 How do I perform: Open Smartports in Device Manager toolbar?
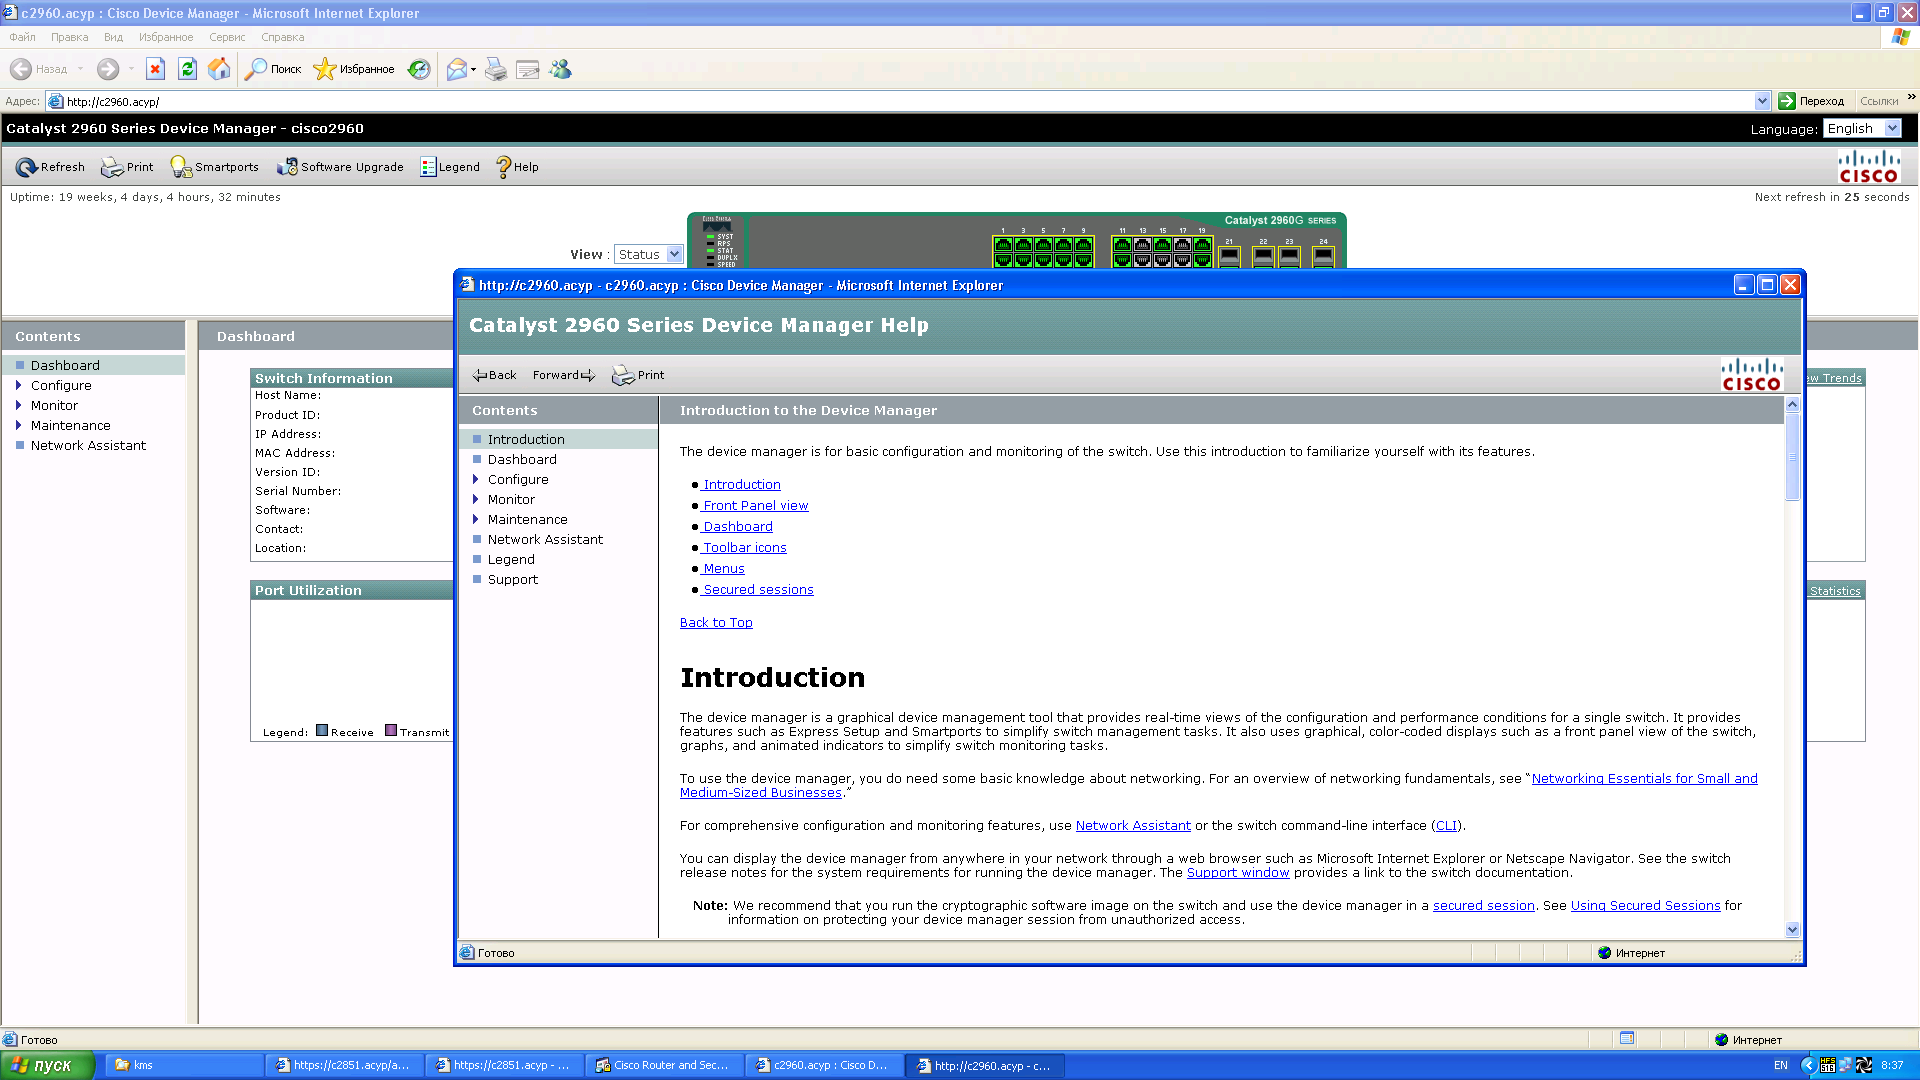[214, 167]
